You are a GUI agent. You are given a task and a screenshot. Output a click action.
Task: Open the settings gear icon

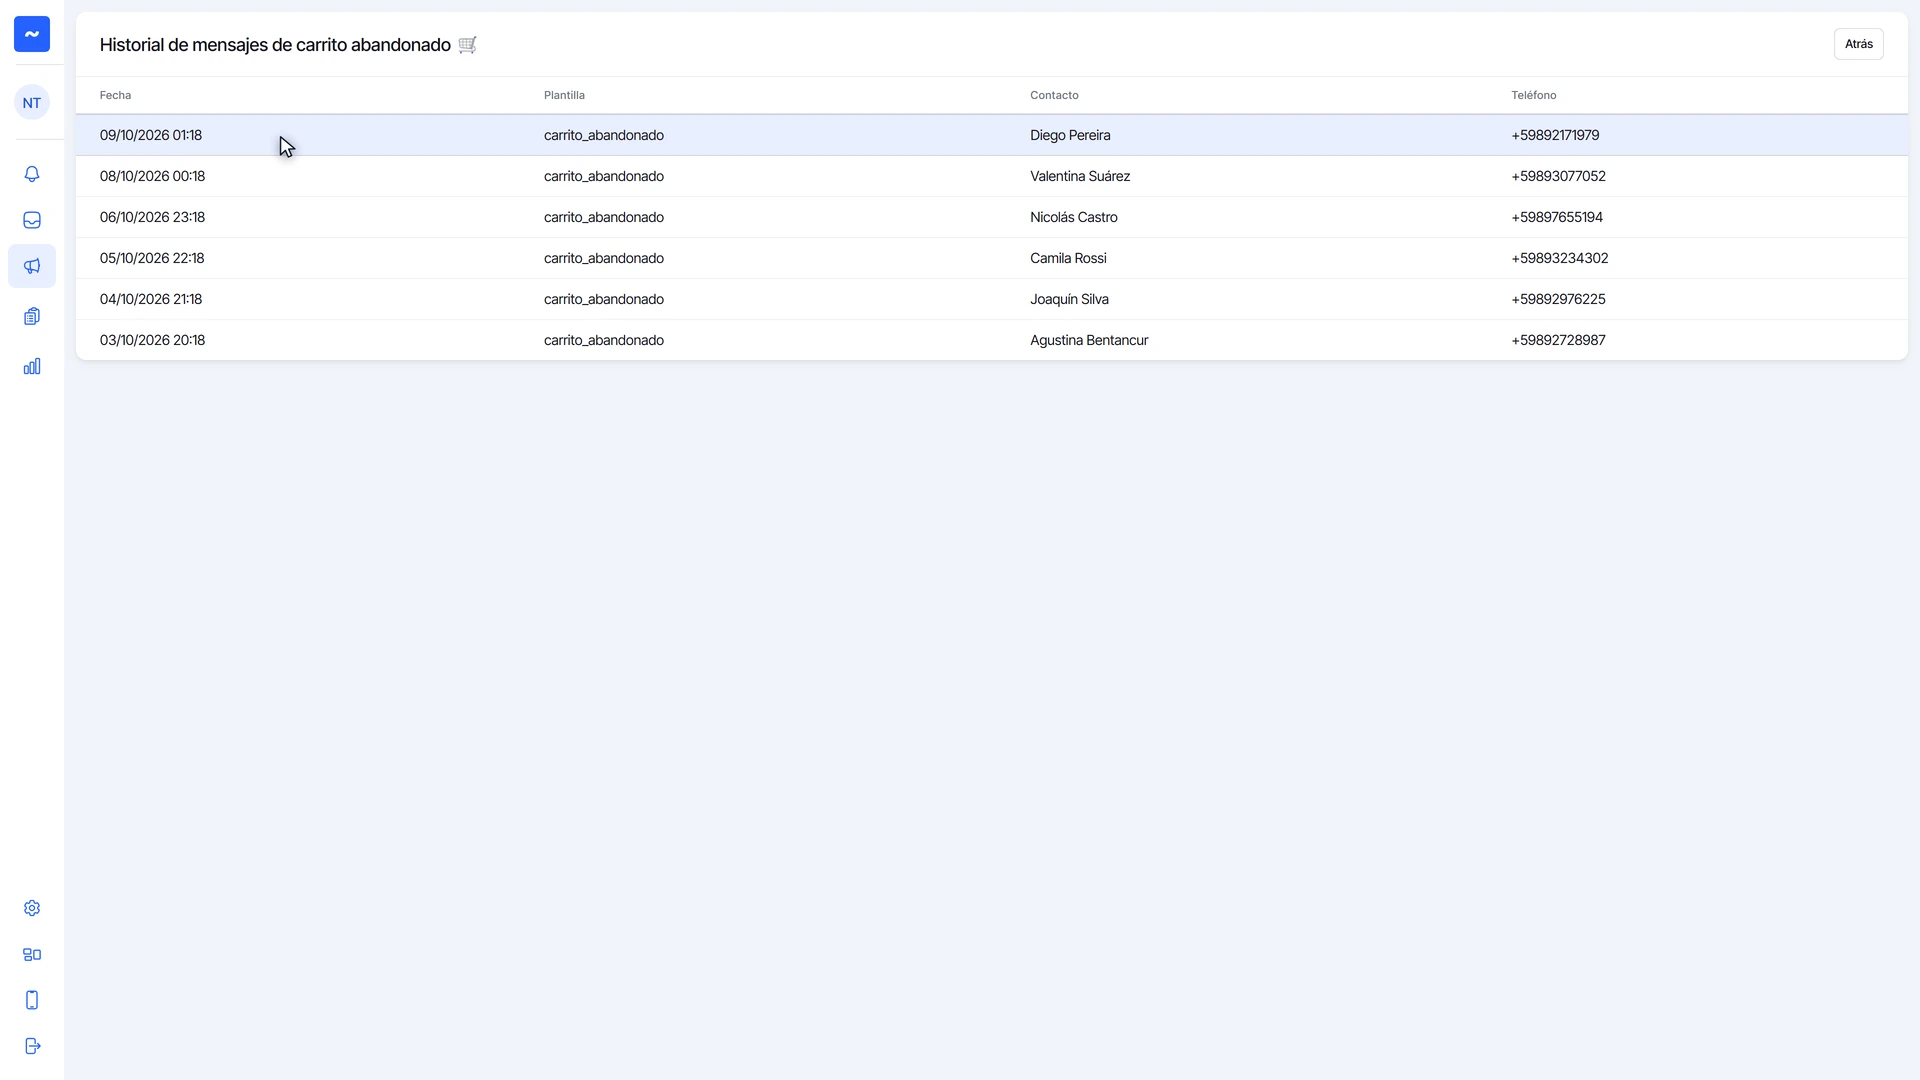32,908
